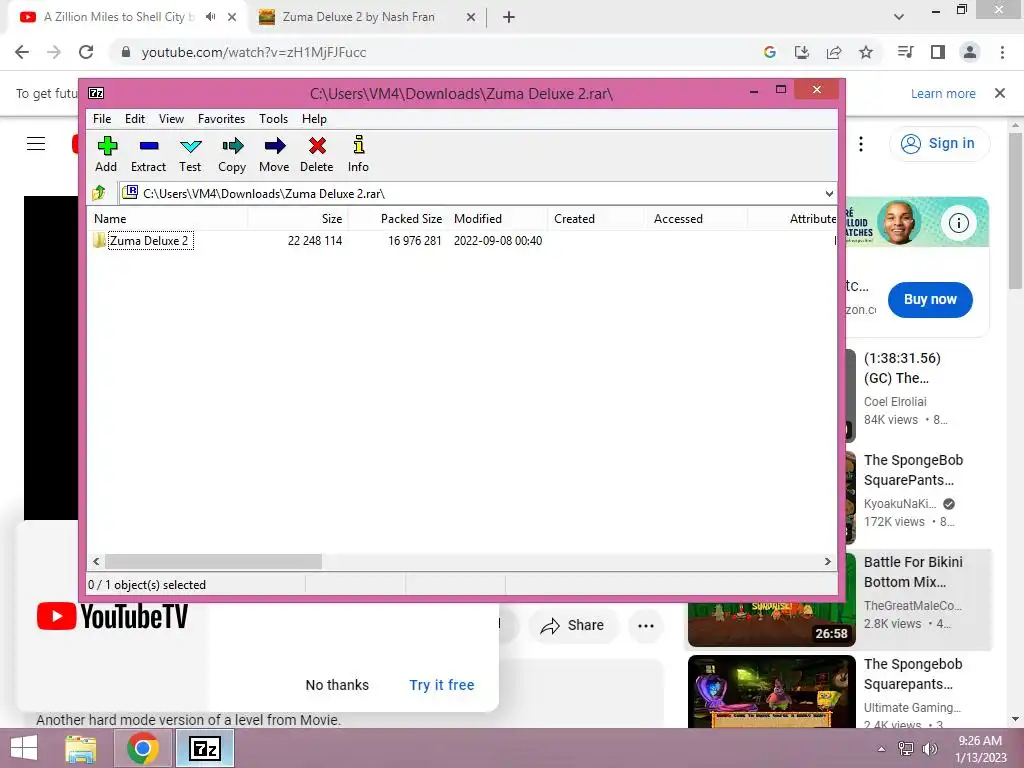Screen dimensions: 1024x768
Task: Sort by the Accessed column header
Action: [697, 219]
